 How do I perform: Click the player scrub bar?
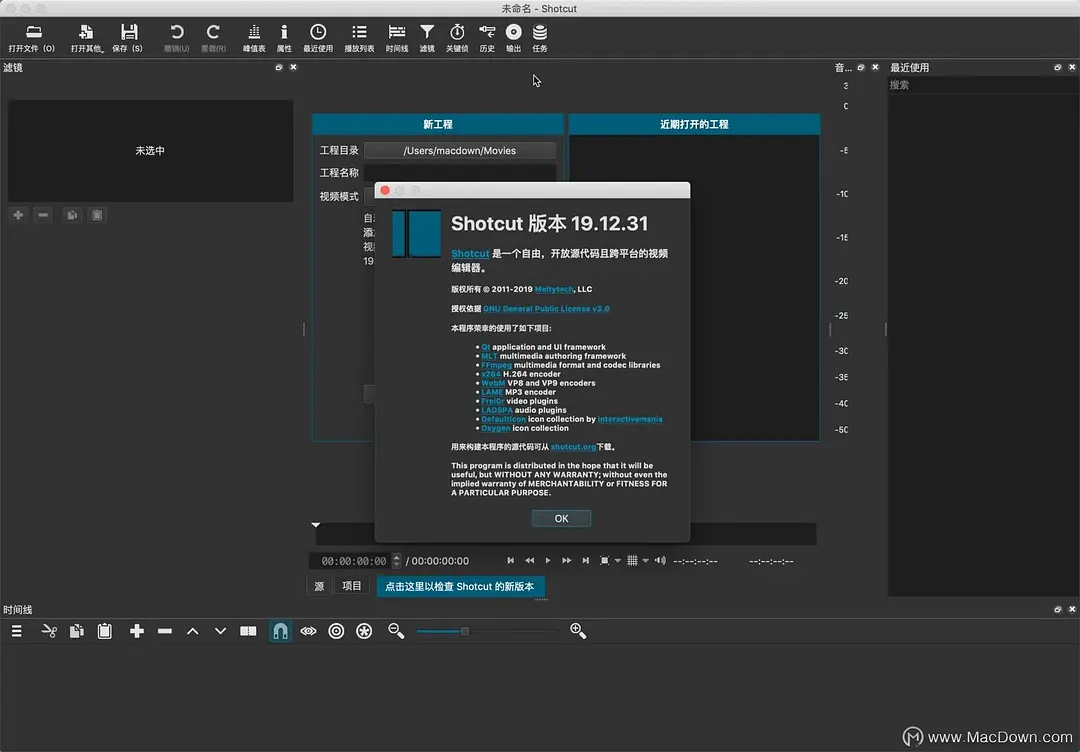pos(565,534)
